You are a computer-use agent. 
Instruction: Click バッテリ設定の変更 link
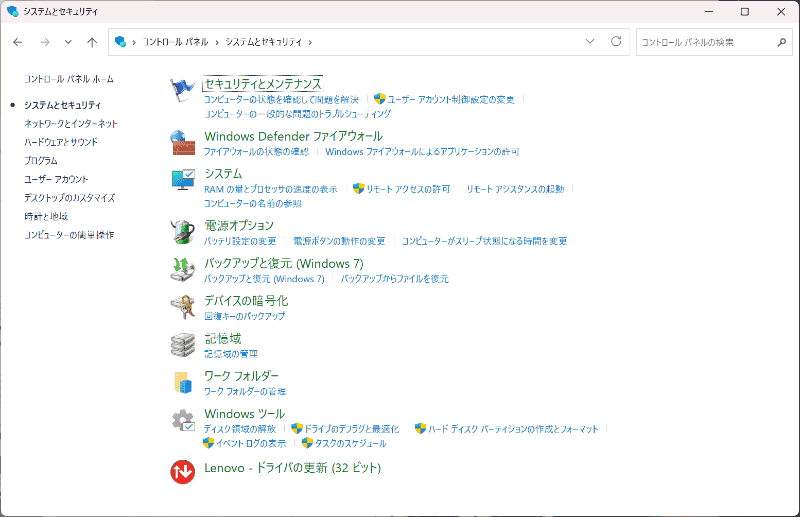pos(240,241)
